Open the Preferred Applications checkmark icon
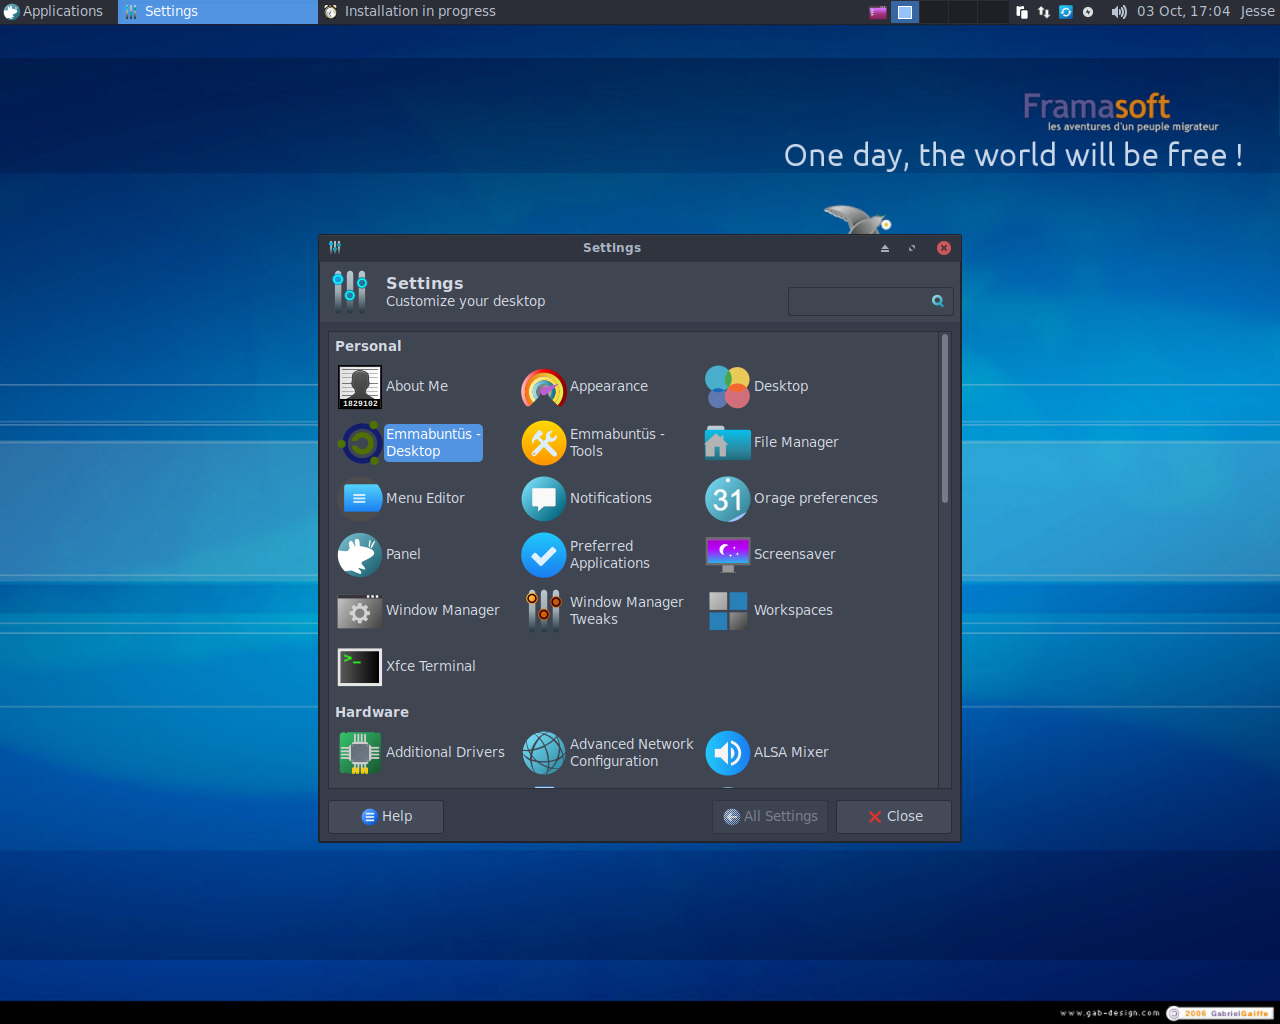The width and height of the screenshot is (1280, 1024). tap(544, 555)
